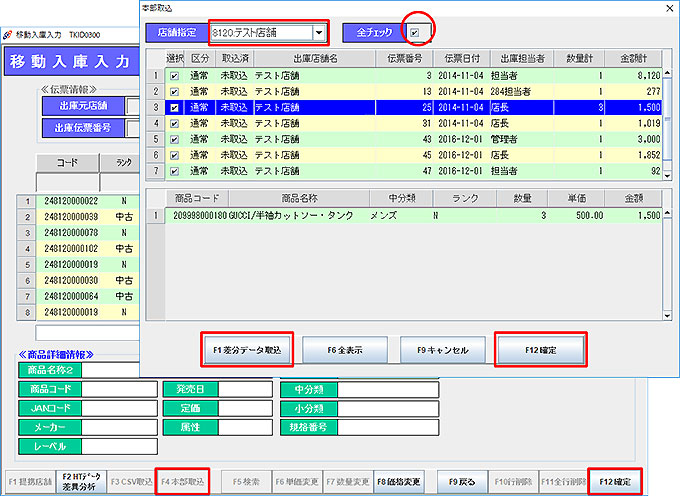Click the 定価 input field

[245, 408]
